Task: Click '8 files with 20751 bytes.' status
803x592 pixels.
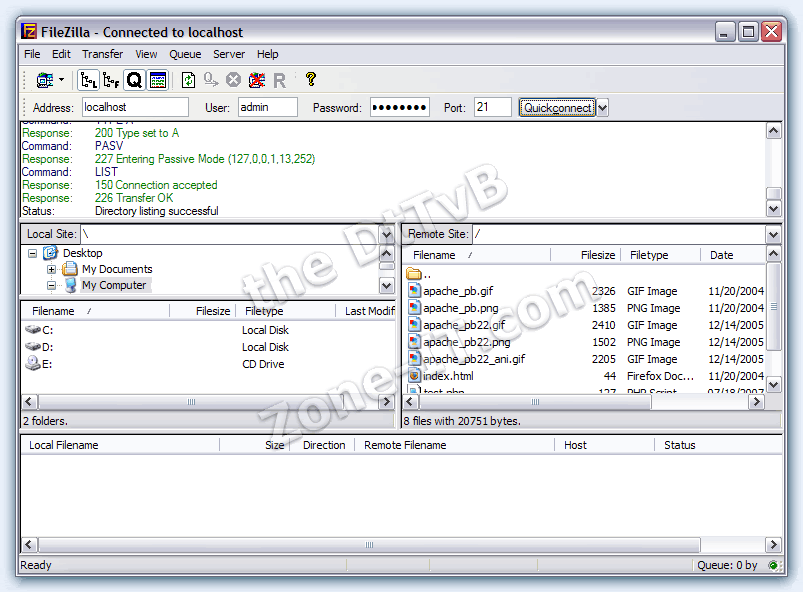Action: tap(462, 421)
